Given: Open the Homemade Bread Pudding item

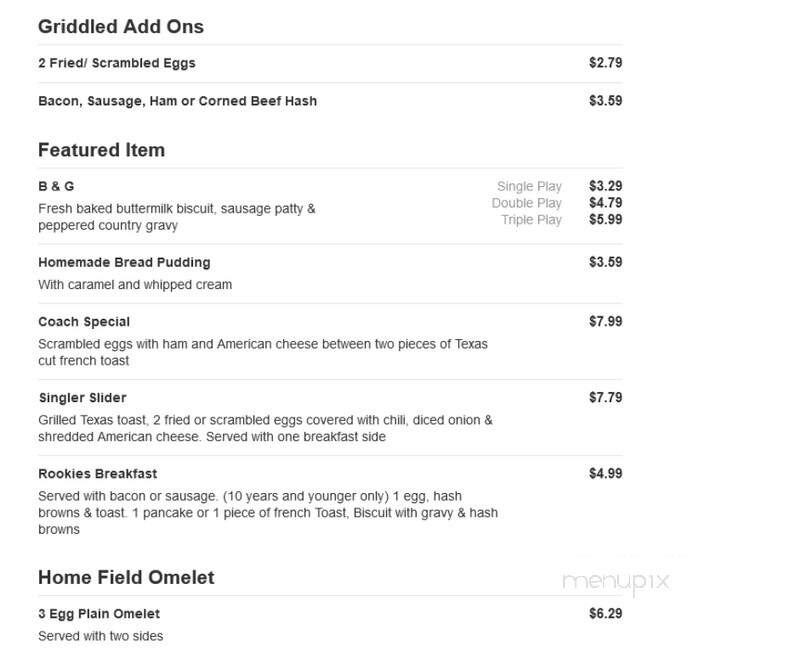Looking at the screenshot, I should coord(124,263).
